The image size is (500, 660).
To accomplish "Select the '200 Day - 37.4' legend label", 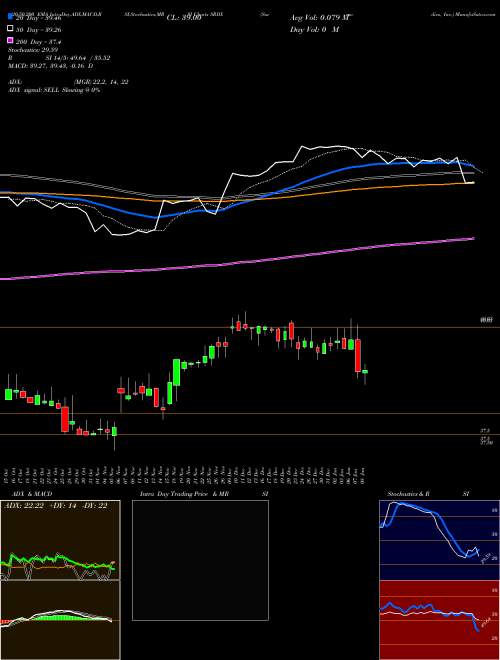I will tap(38, 42).
